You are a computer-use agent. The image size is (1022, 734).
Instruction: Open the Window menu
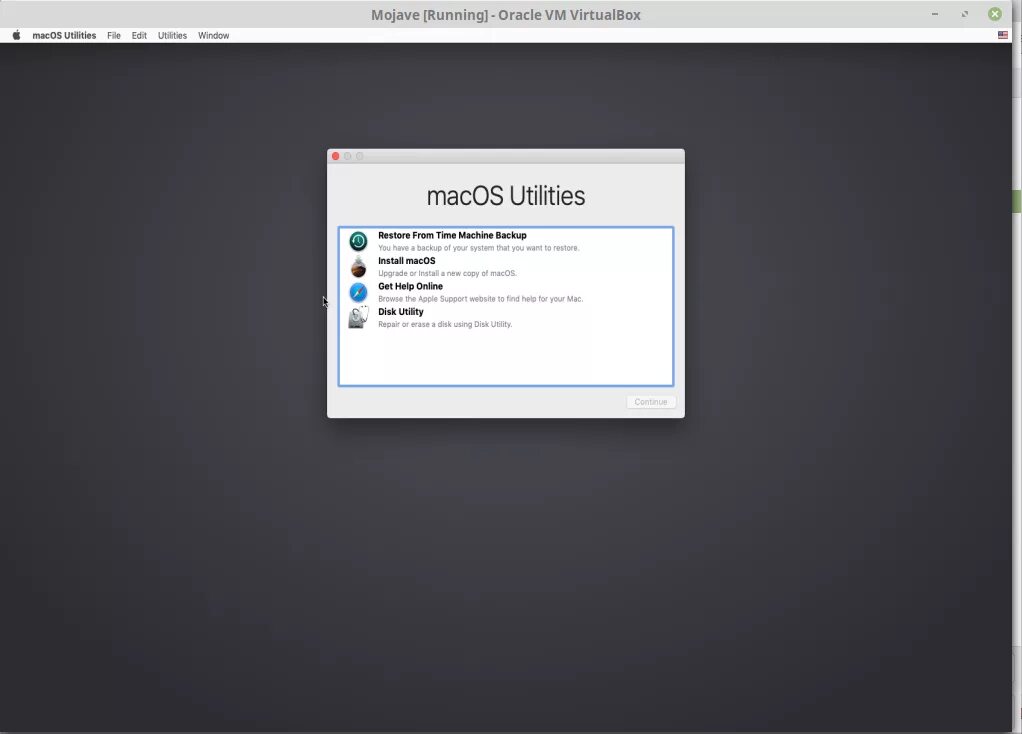pyautogui.click(x=213, y=35)
